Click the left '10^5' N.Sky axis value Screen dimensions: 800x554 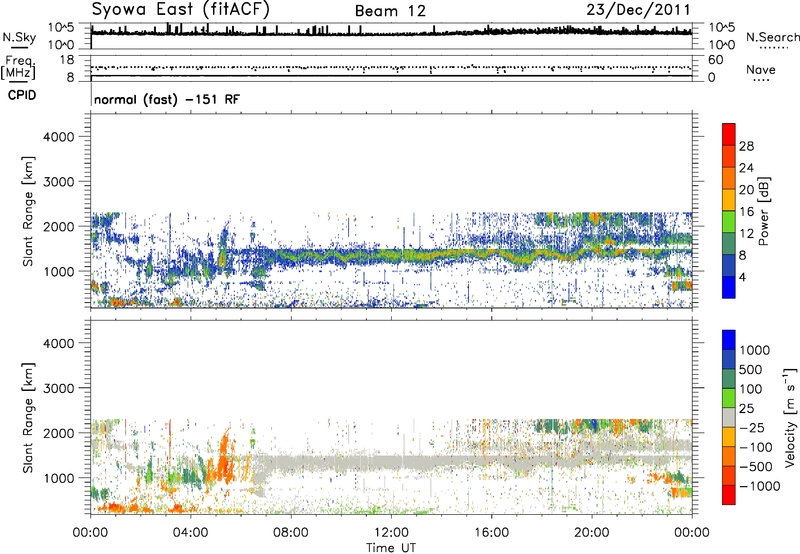point(60,28)
